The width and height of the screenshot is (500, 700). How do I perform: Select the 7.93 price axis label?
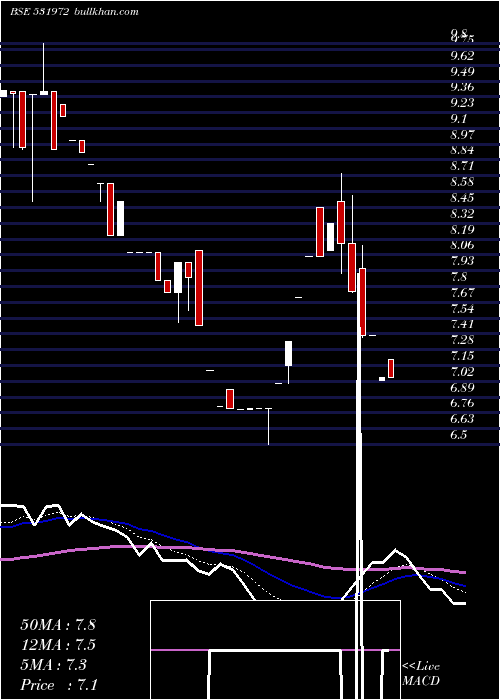[462, 261]
